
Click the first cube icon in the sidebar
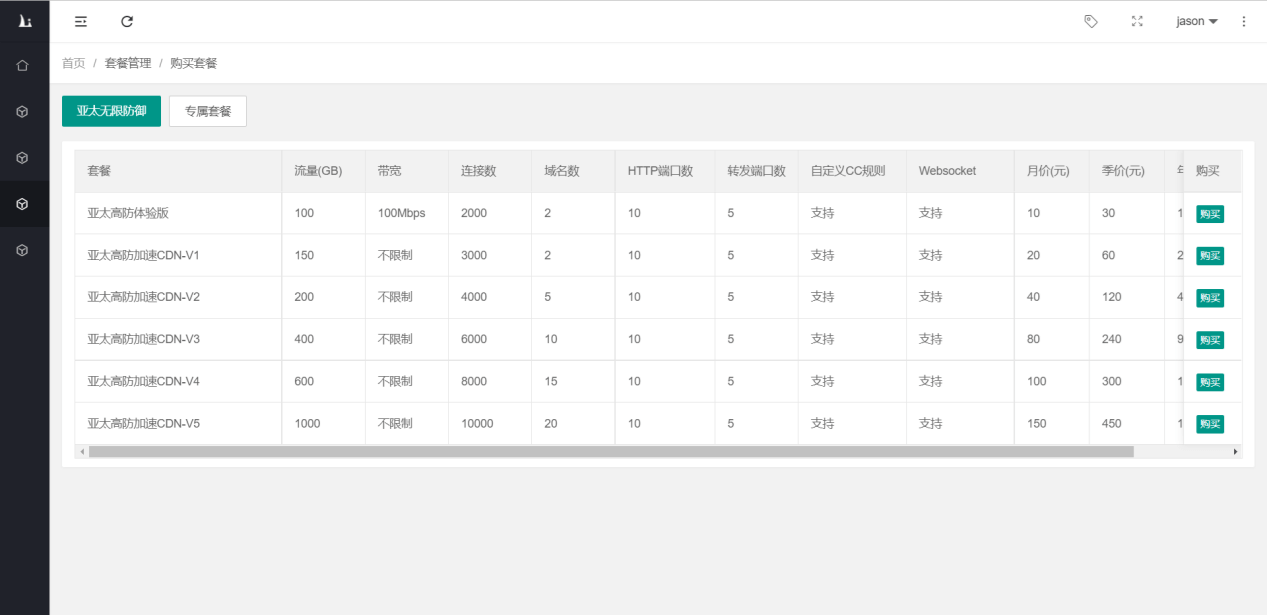(x=22, y=112)
